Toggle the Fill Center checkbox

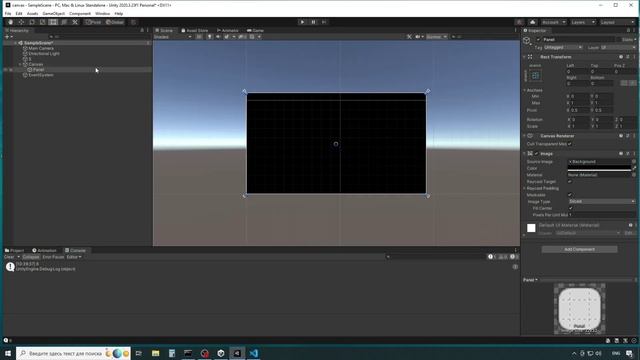(571, 208)
